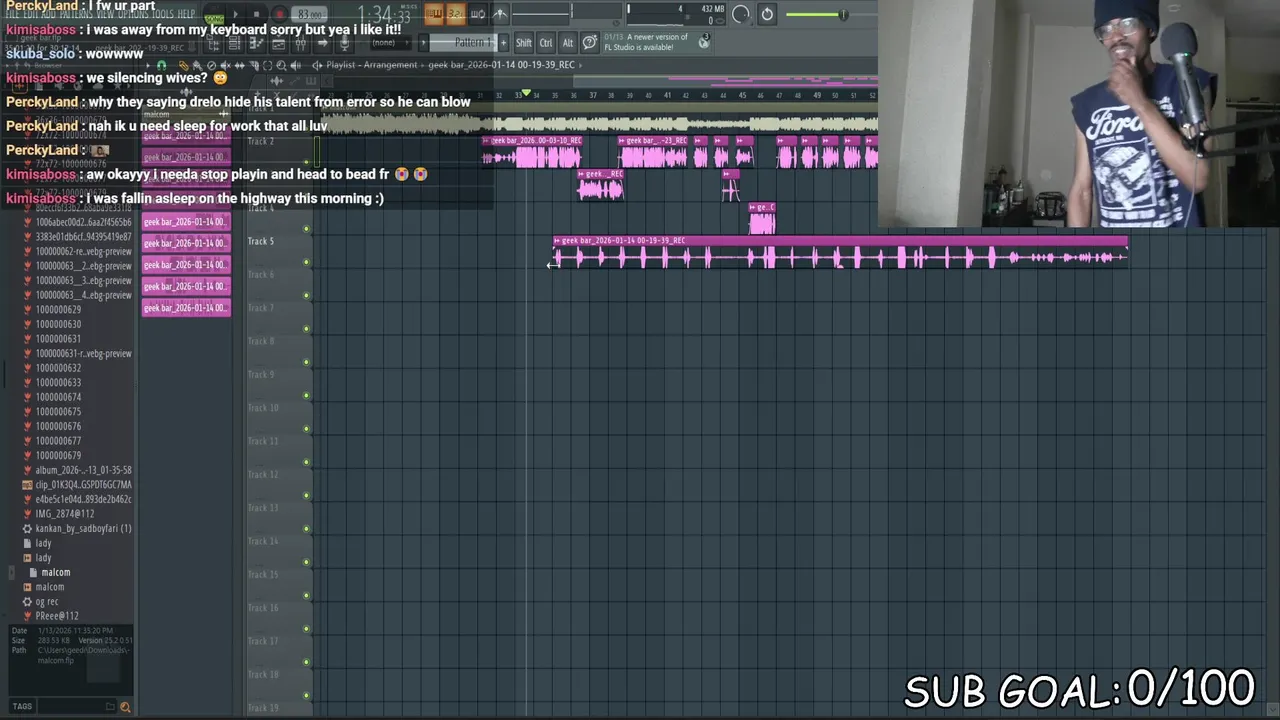
Task: Click the help speech bubble question icon
Action: (x=590, y=42)
